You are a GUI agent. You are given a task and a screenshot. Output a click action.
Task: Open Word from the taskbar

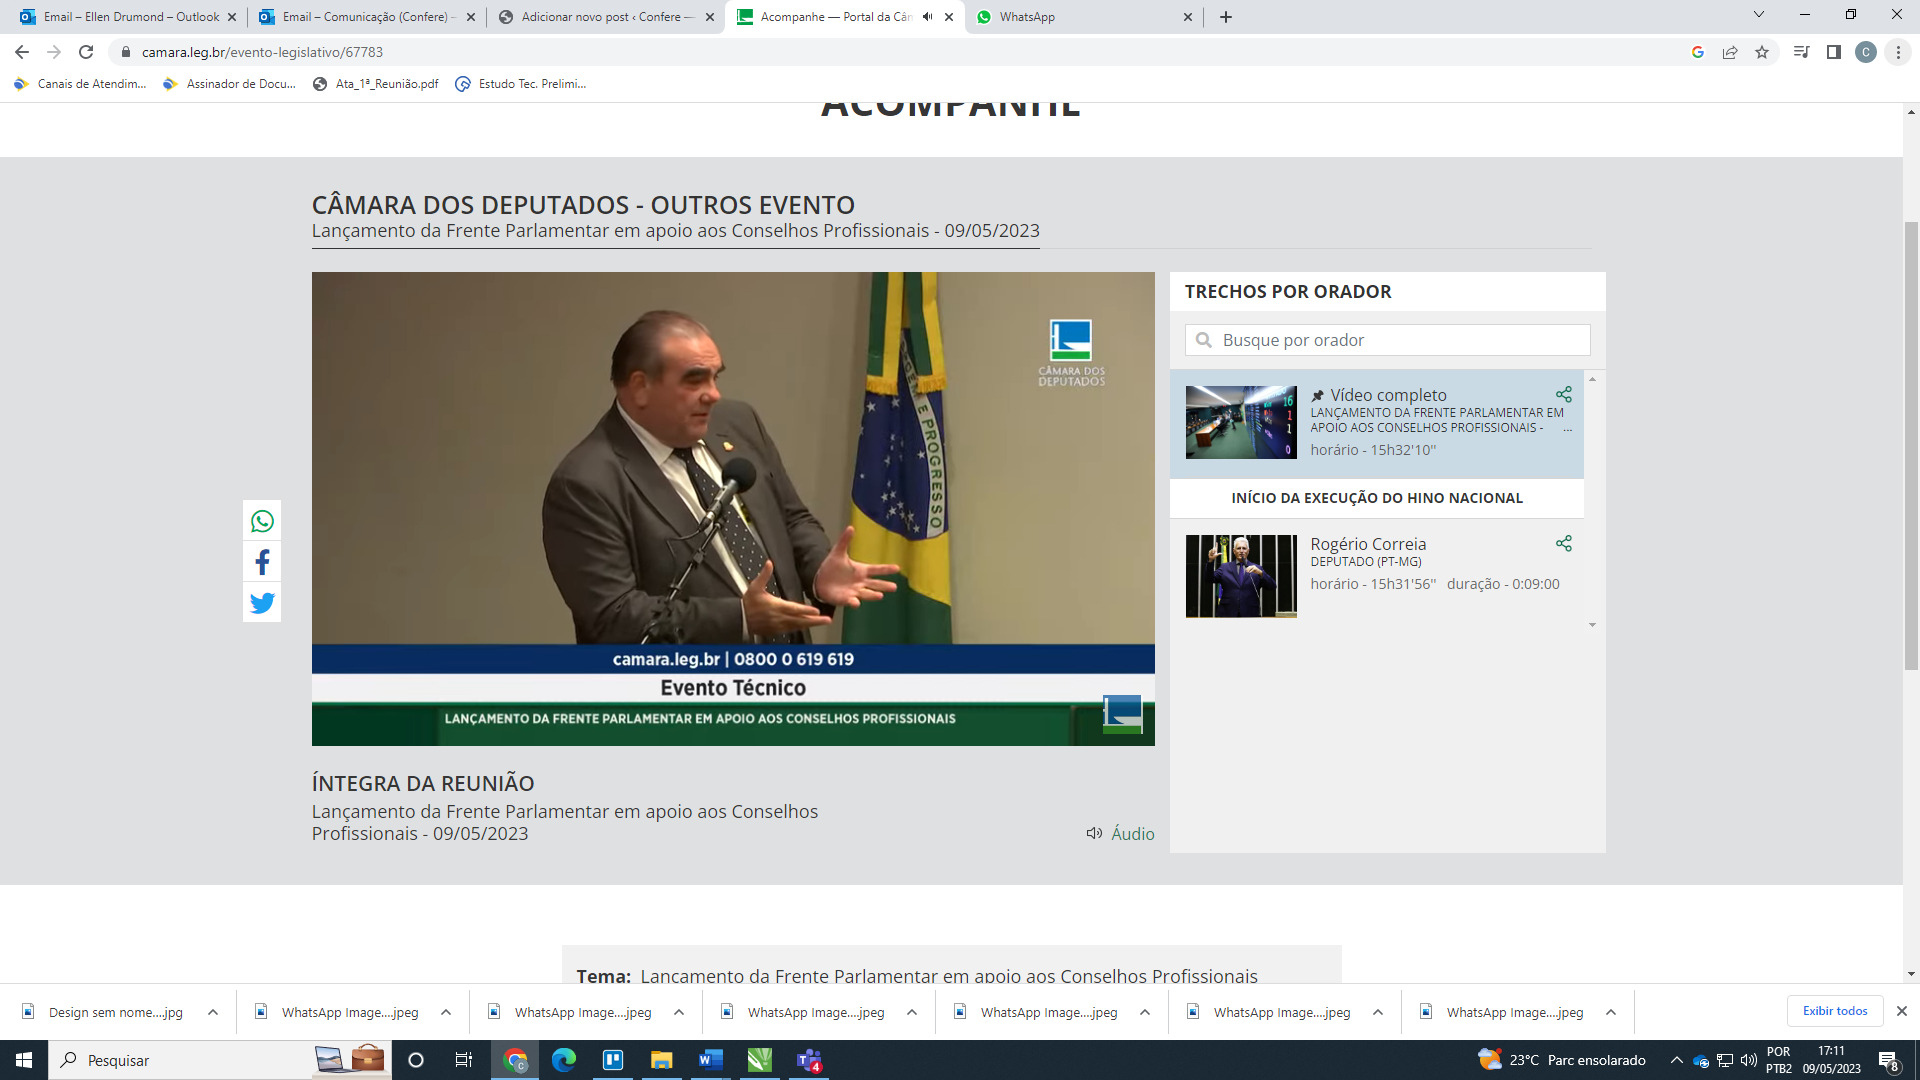click(711, 1060)
